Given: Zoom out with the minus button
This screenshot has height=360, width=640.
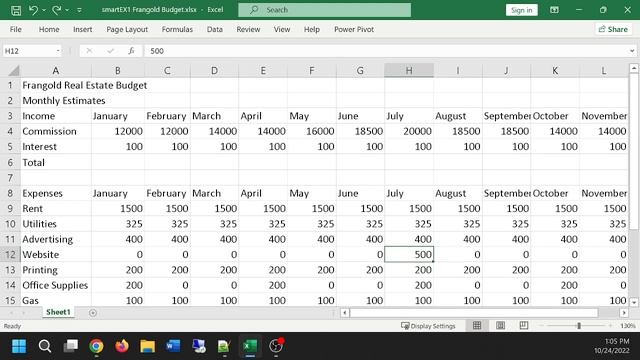Looking at the screenshot, I should (x=541, y=325).
